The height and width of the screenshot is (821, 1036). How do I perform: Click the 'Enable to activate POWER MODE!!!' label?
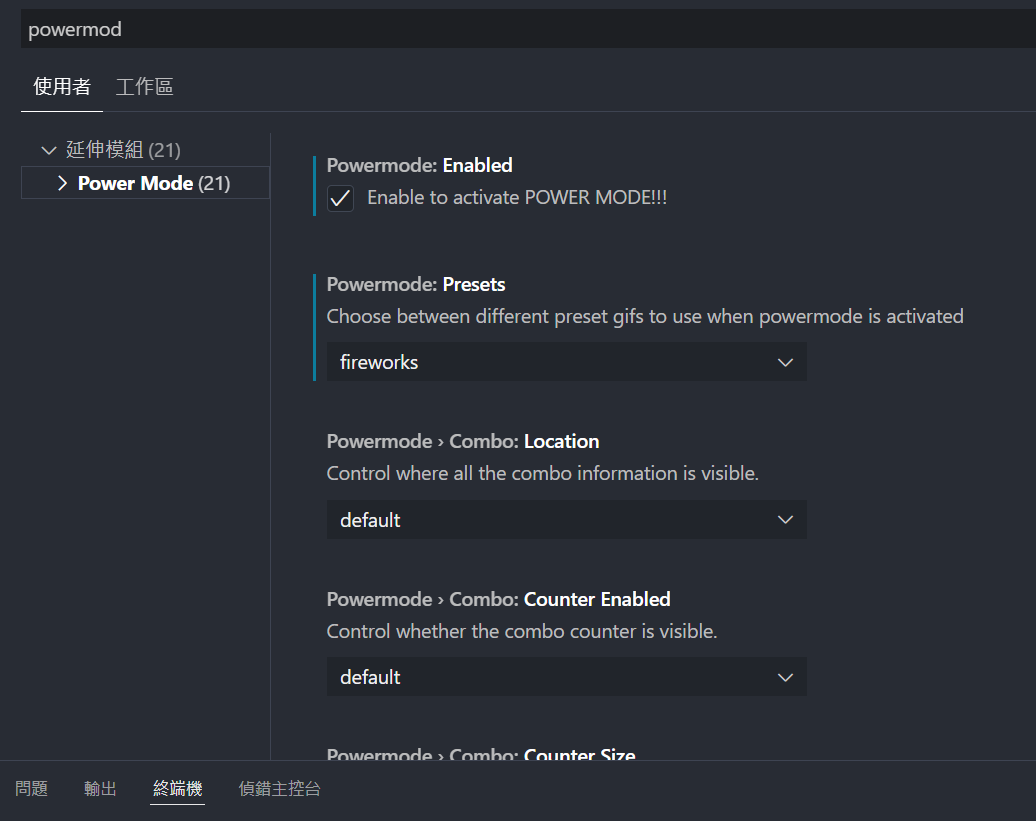click(517, 197)
